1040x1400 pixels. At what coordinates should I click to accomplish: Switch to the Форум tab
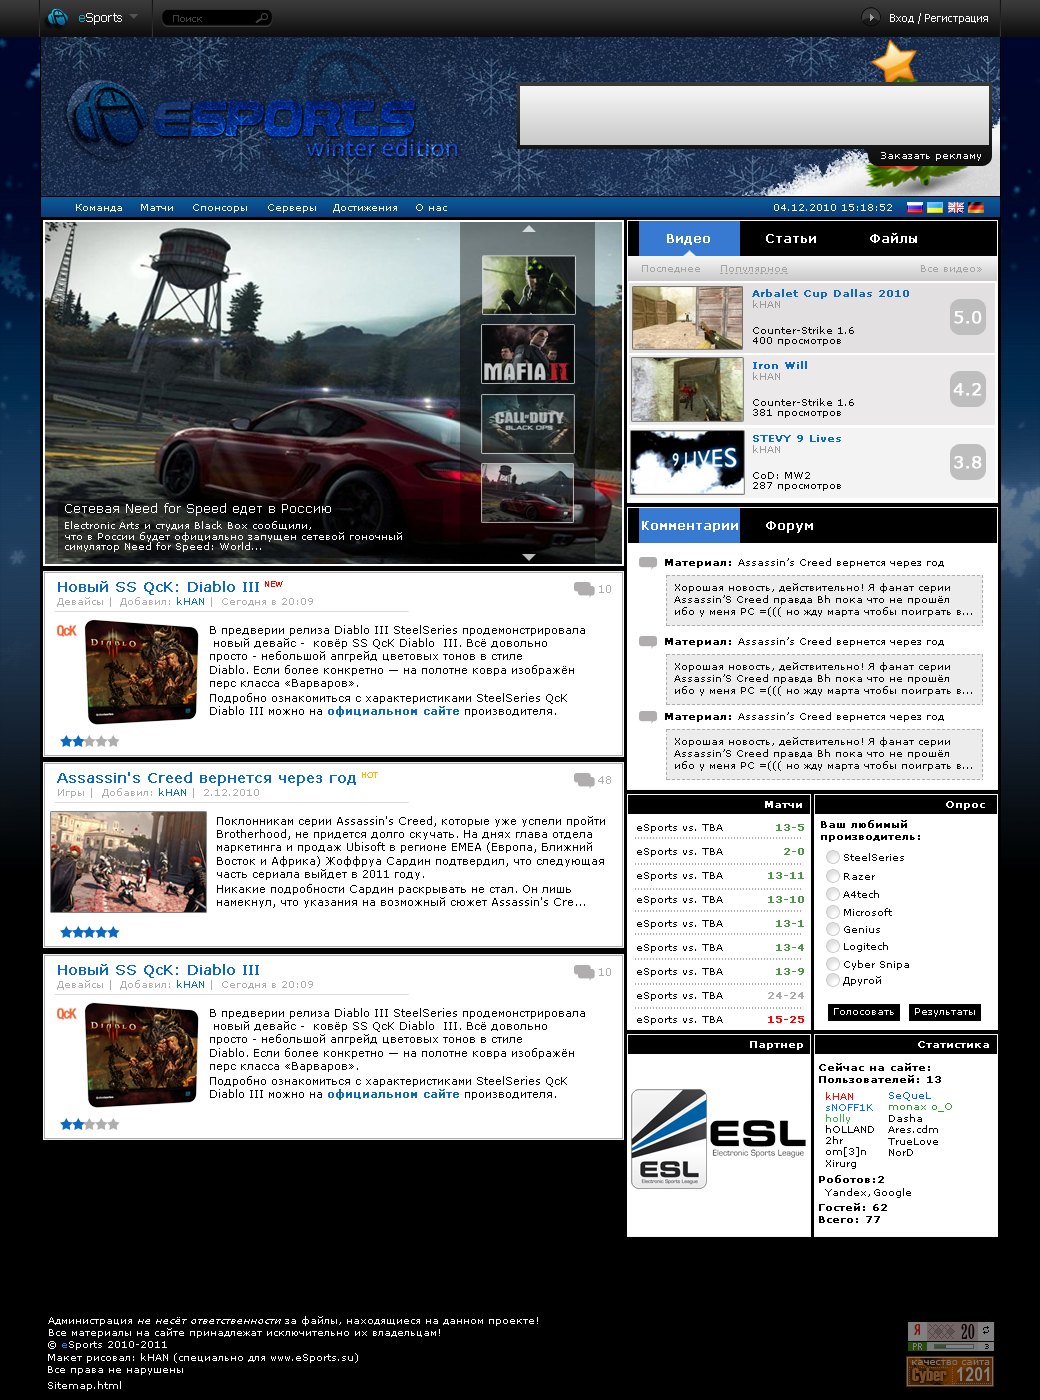click(x=790, y=526)
